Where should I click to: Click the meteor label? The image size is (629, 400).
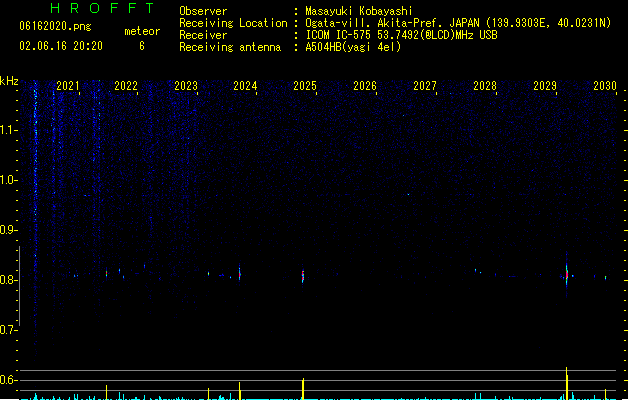point(142,31)
